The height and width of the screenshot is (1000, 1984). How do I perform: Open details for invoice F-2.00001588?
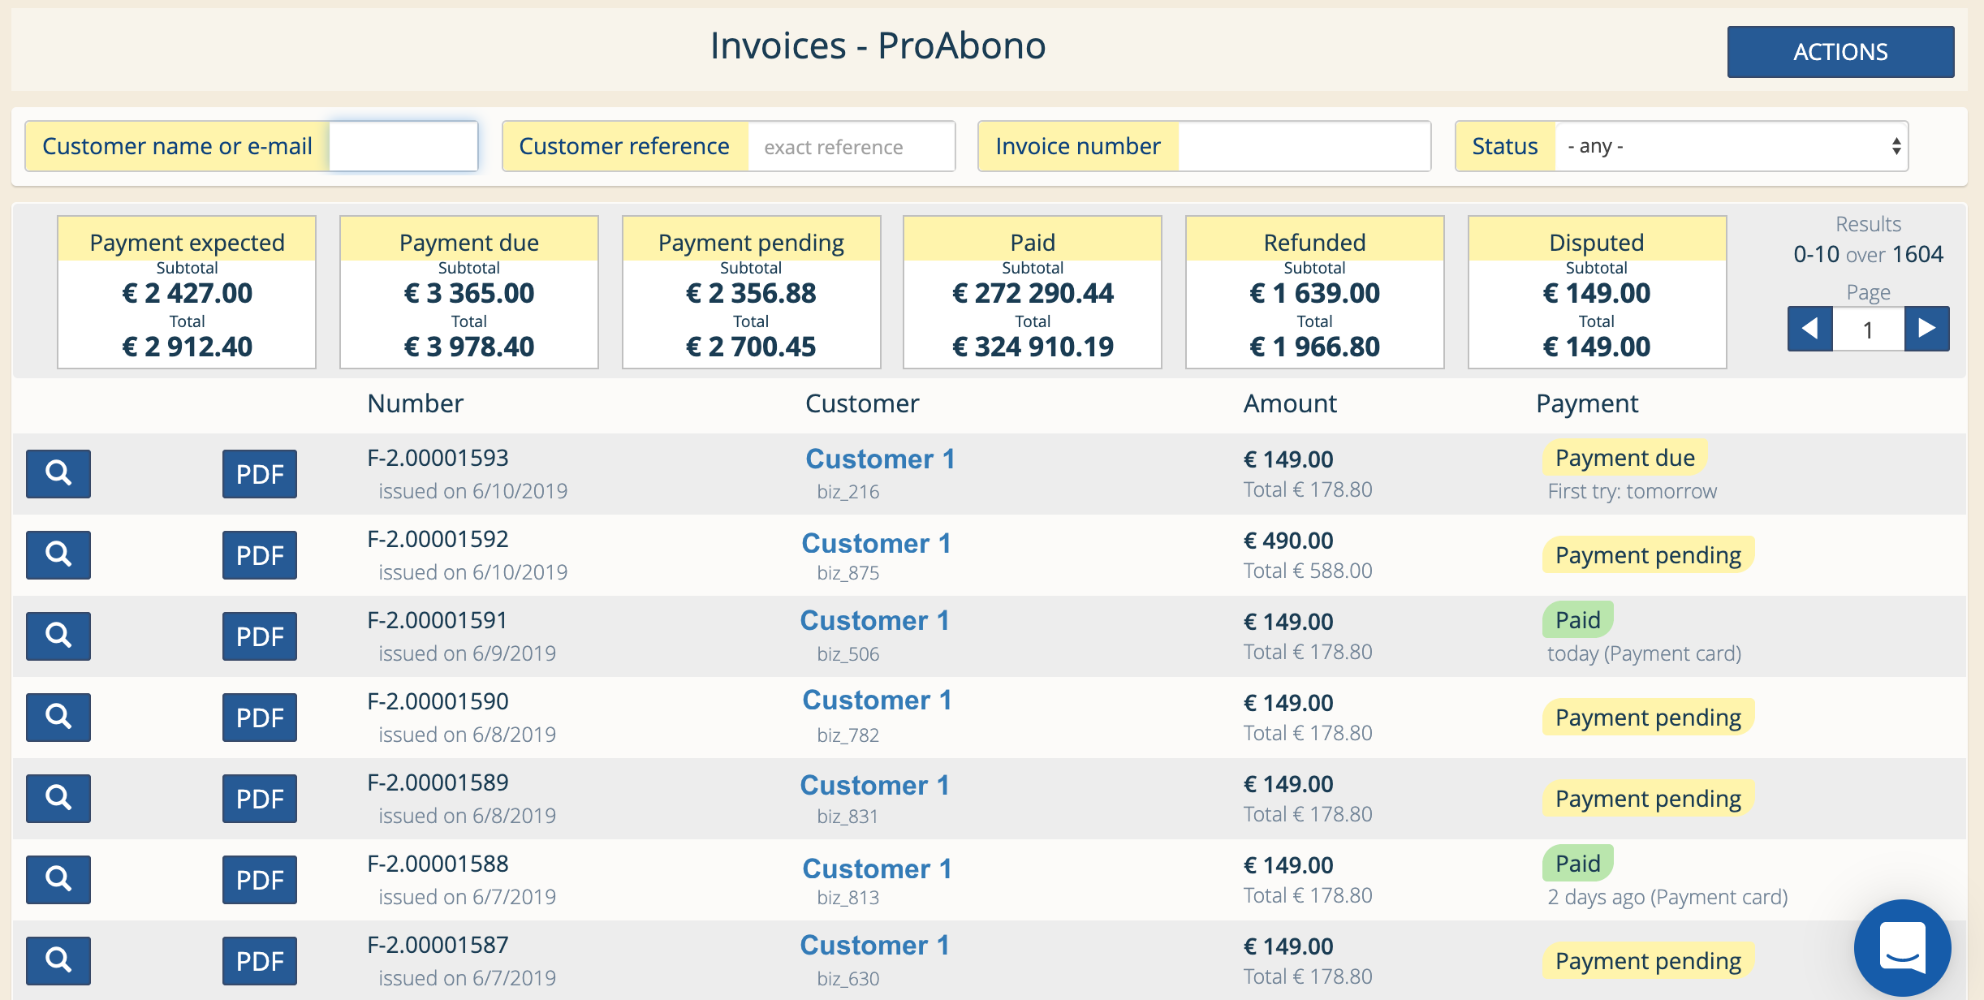(58, 879)
